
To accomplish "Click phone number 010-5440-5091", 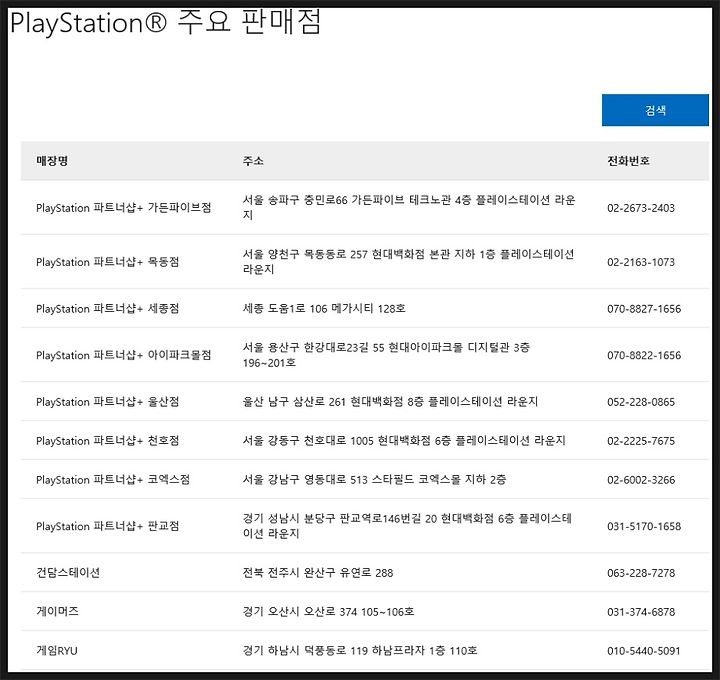I will (x=643, y=651).
